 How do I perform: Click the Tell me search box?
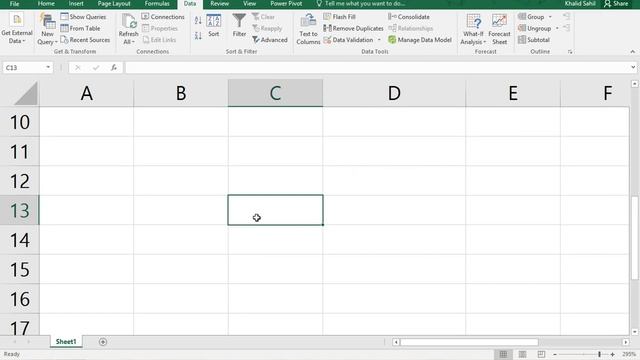[x=361, y=4]
